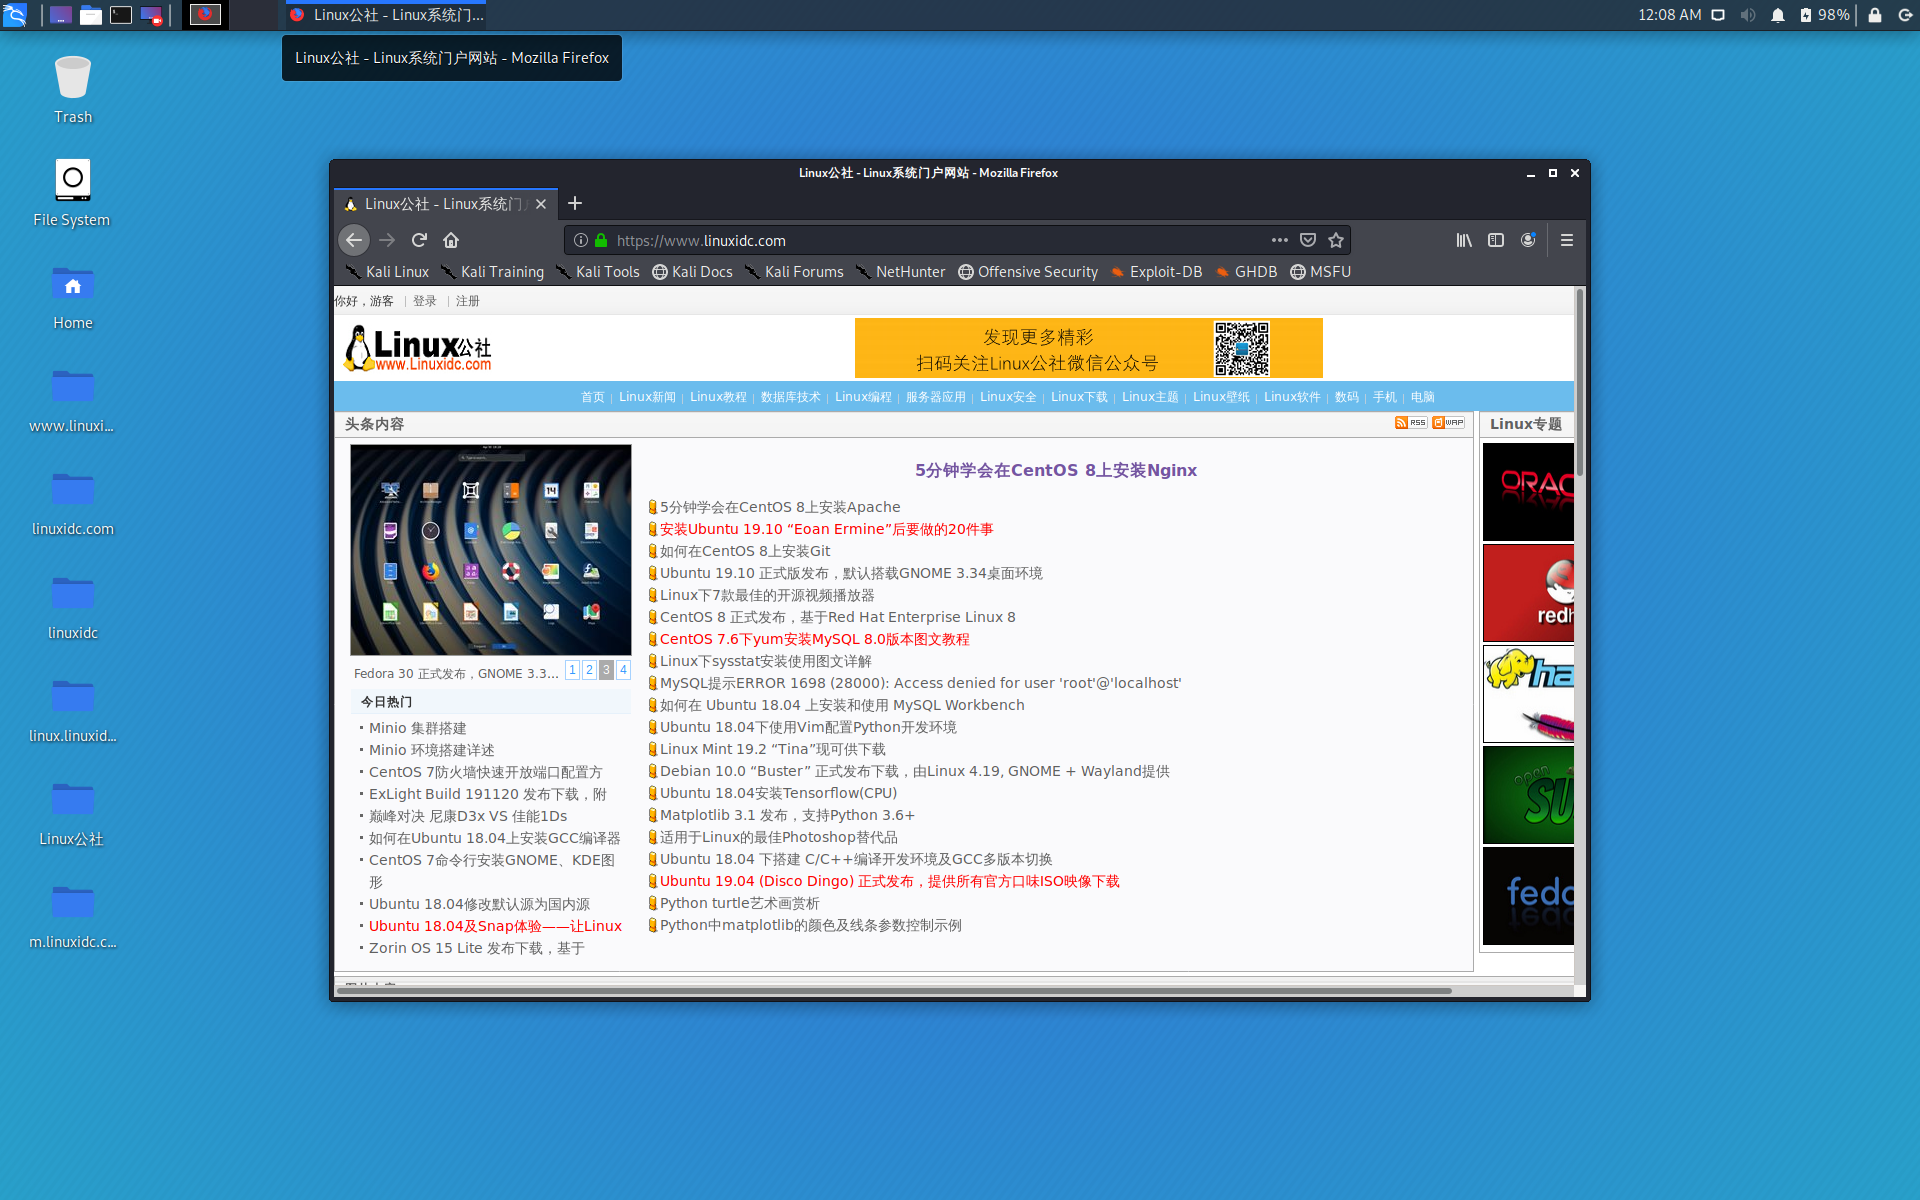Image resolution: width=1920 pixels, height=1200 pixels.
Task: Click the Oracle topic thumbnail
Action: pyautogui.click(x=1528, y=492)
